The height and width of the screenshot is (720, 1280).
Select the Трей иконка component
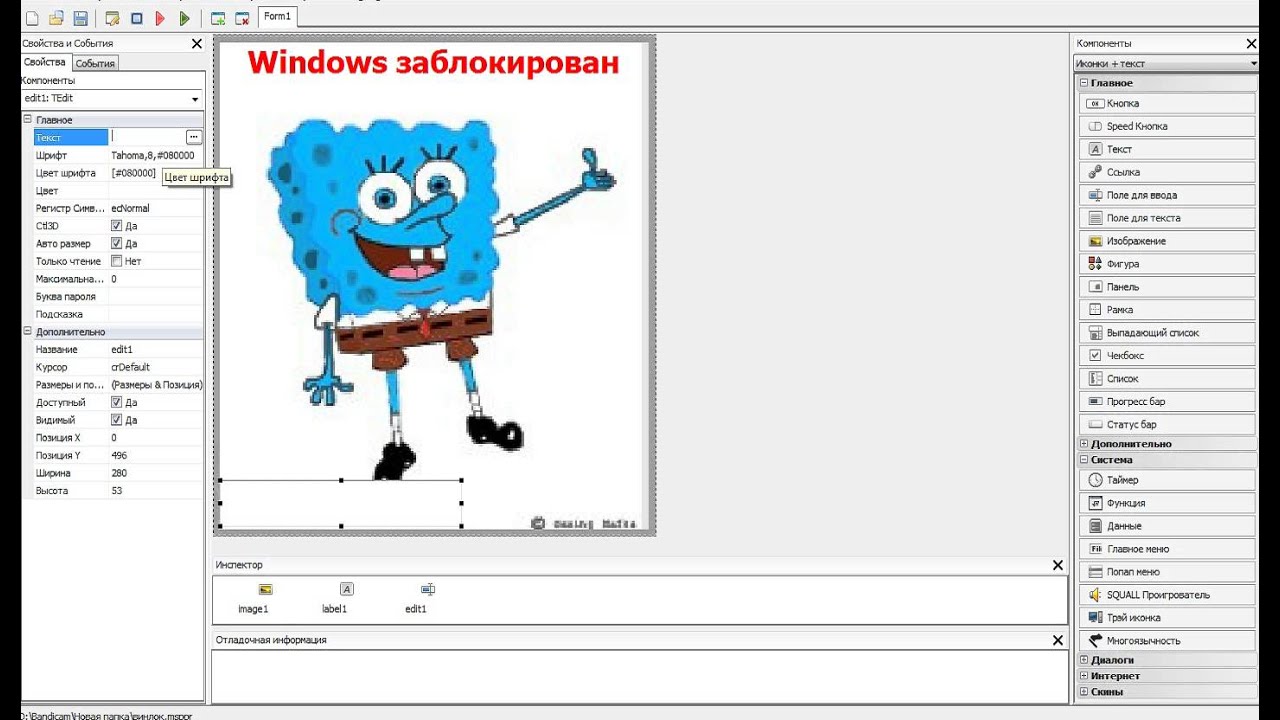(1167, 618)
